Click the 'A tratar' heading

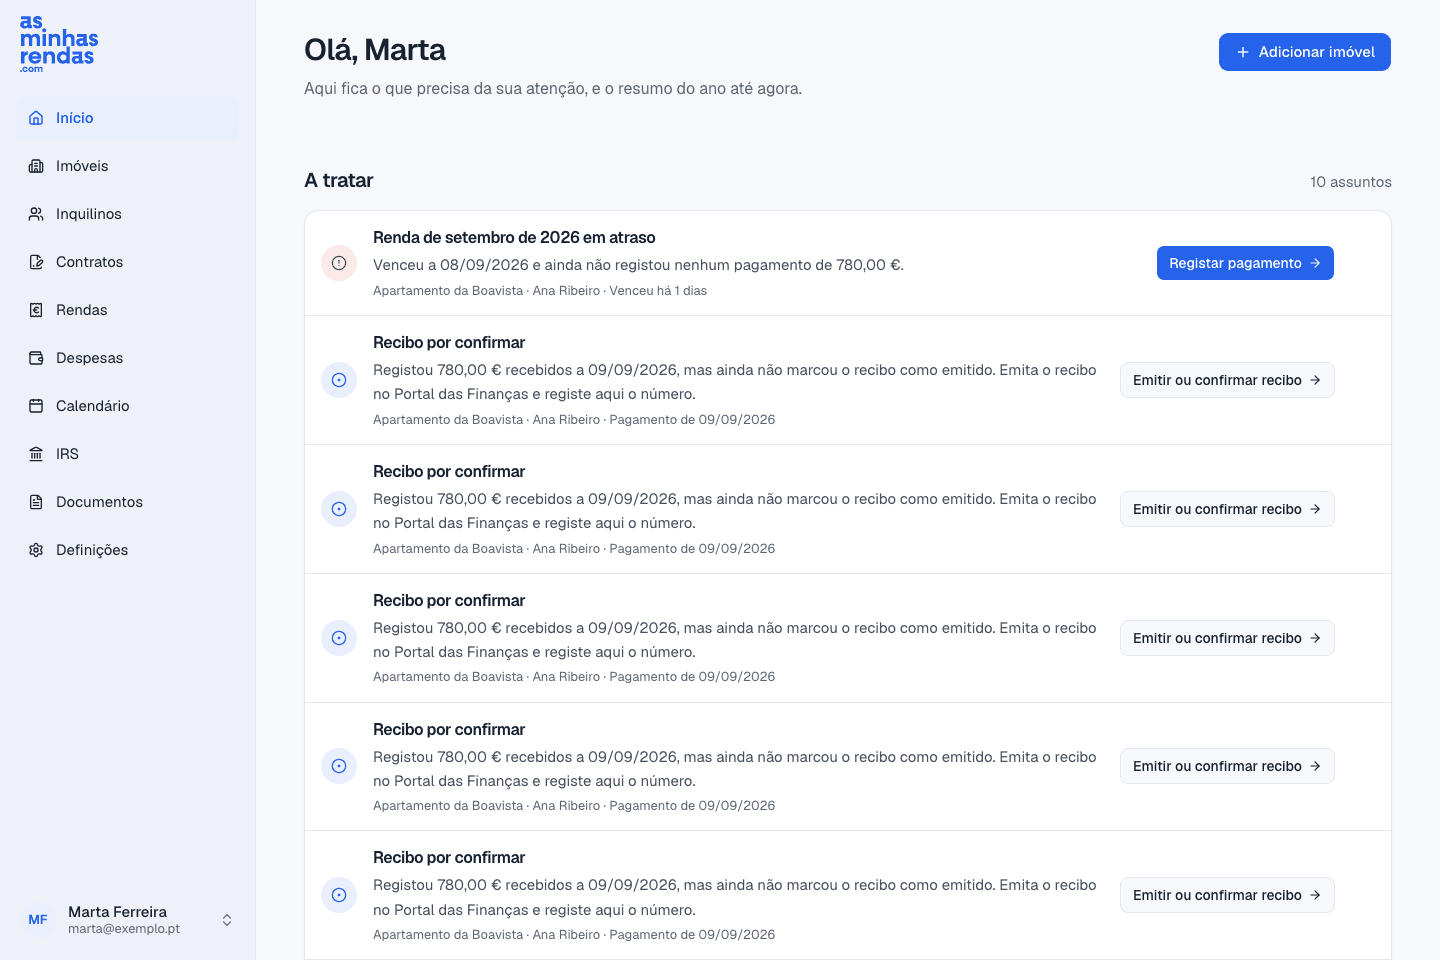[x=338, y=180]
